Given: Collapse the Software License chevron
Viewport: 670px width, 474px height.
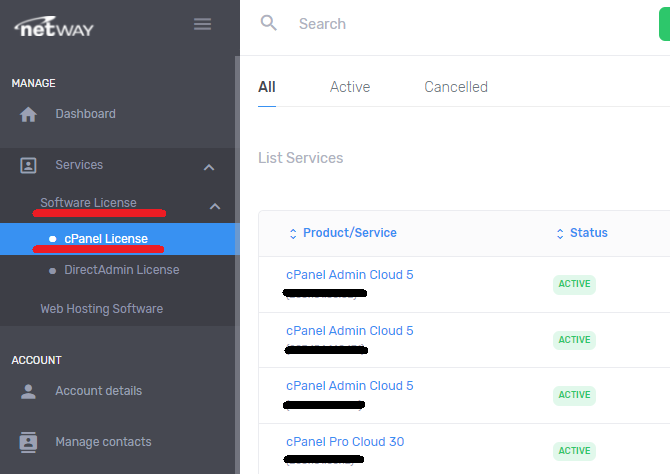Looking at the screenshot, I should (x=215, y=206).
